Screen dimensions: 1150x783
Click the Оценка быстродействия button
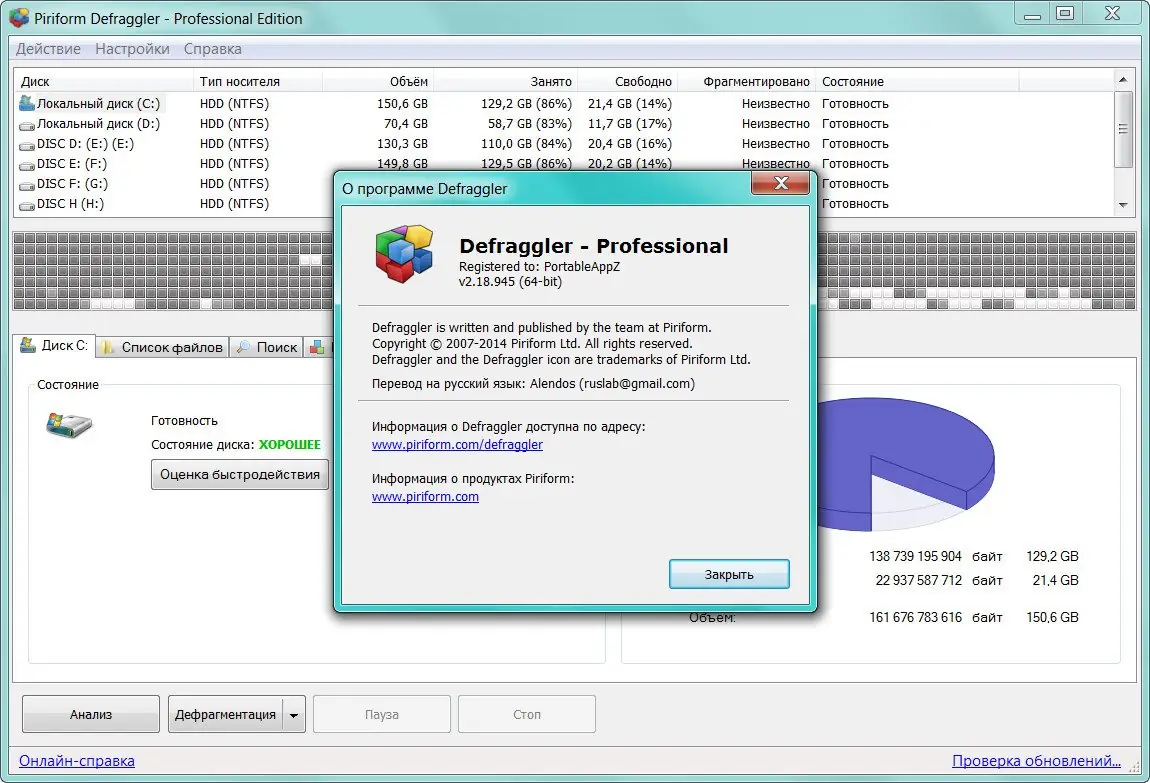[240, 474]
